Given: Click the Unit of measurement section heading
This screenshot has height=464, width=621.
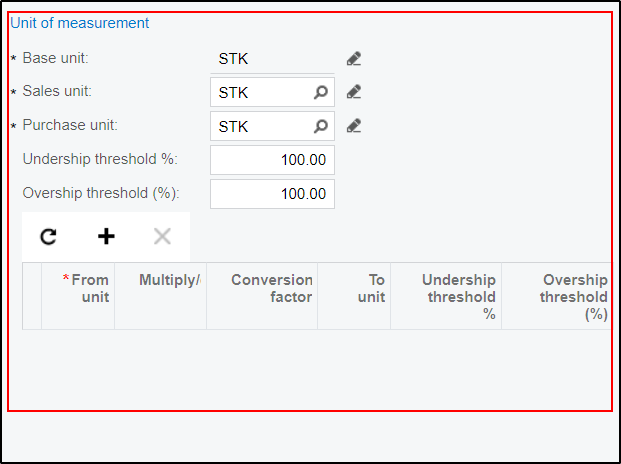Looking at the screenshot, I should pos(79,23).
